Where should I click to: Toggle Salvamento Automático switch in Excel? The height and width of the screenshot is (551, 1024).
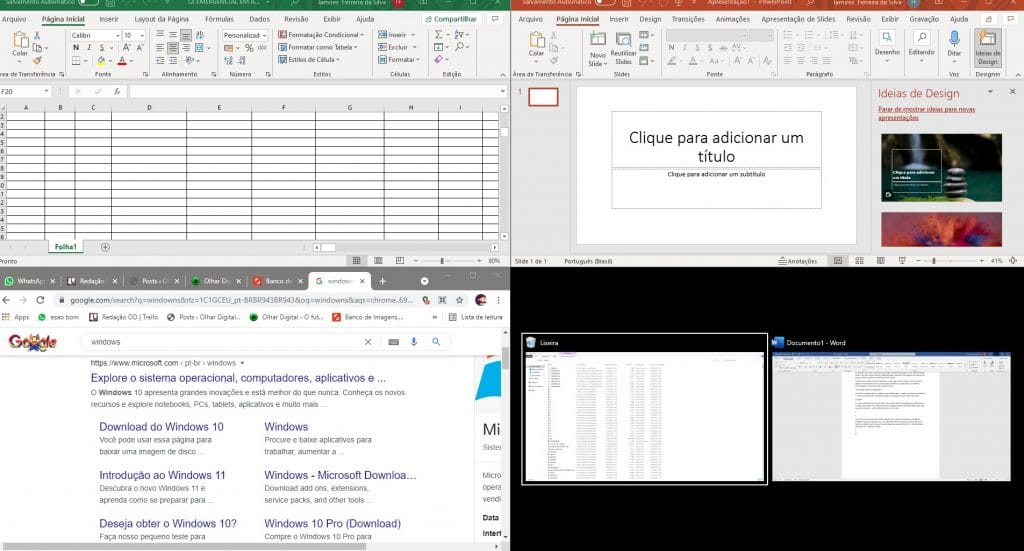[x=88, y=3]
